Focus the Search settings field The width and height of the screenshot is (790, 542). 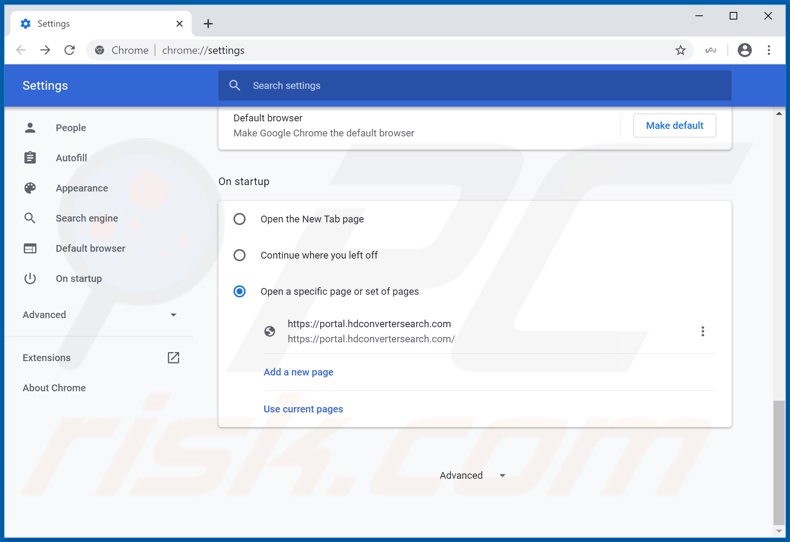click(475, 85)
